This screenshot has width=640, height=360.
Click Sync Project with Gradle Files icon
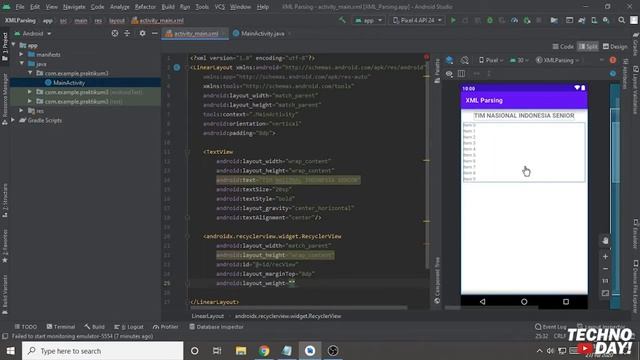click(x=582, y=20)
